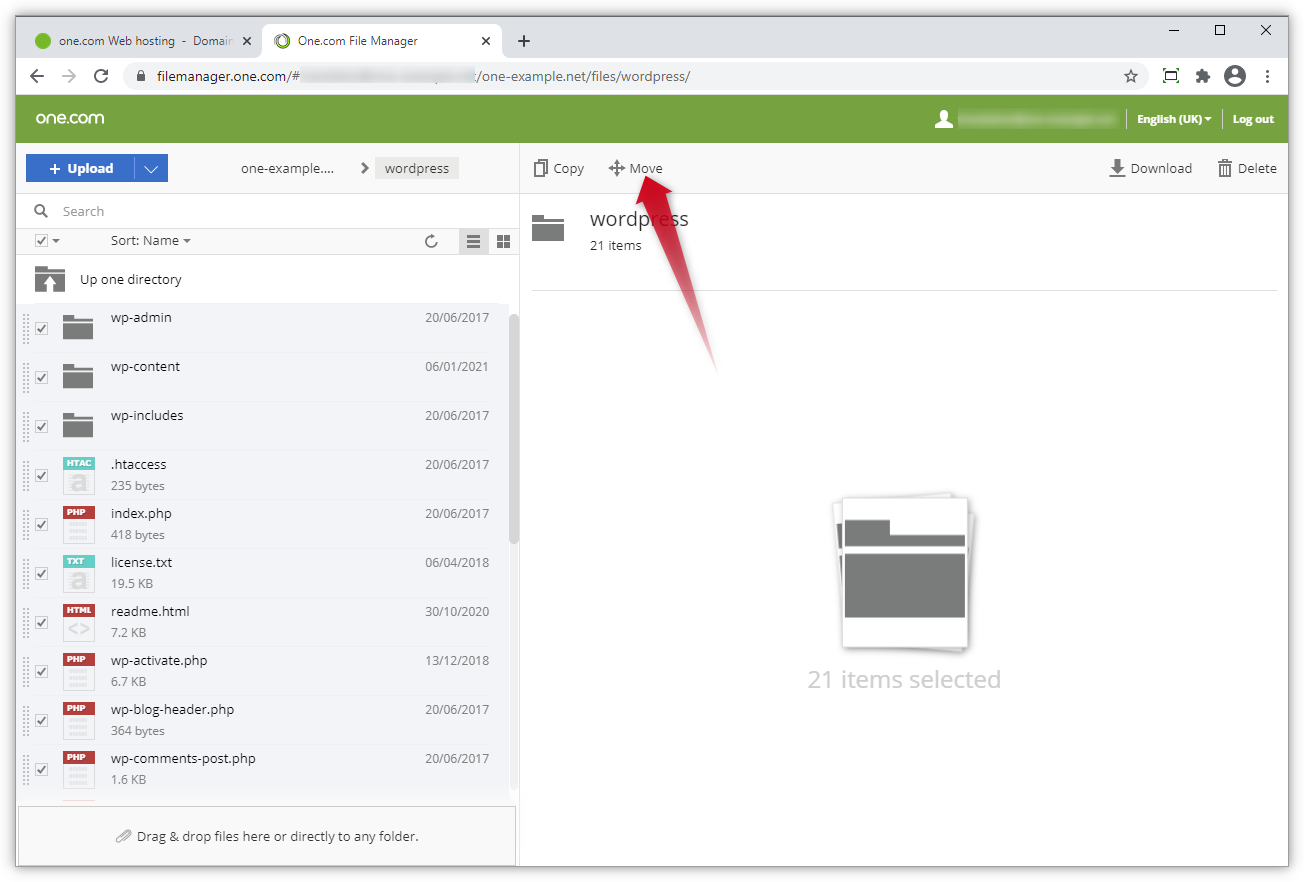
Task: Click the Log out link
Action: tap(1252, 118)
